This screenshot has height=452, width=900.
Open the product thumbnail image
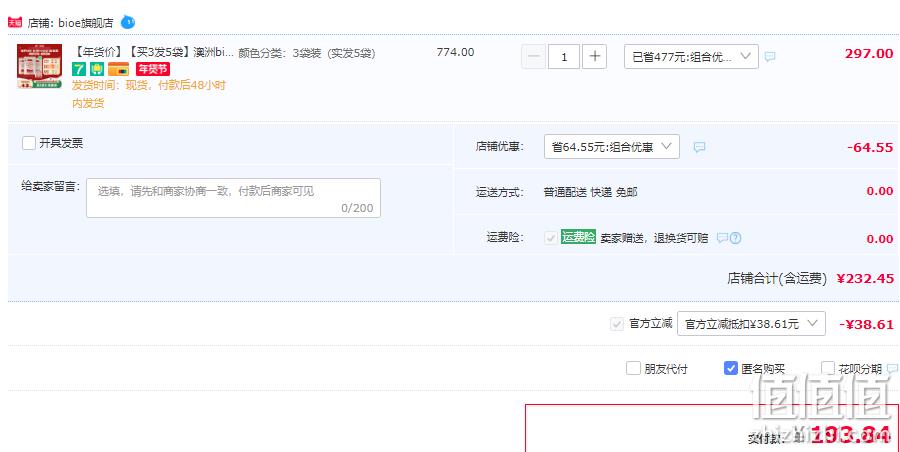[x=40, y=66]
